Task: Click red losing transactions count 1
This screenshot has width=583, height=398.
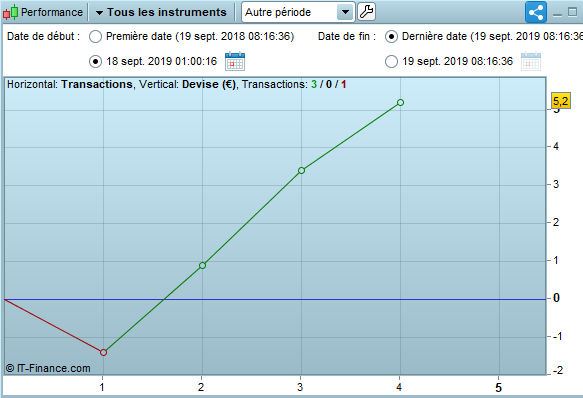Action: click(x=344, y=84)
